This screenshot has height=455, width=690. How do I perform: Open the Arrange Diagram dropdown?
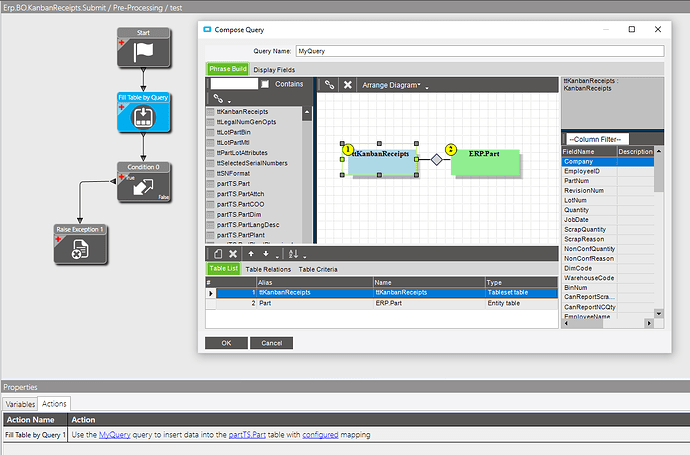(x=395, y=85)
